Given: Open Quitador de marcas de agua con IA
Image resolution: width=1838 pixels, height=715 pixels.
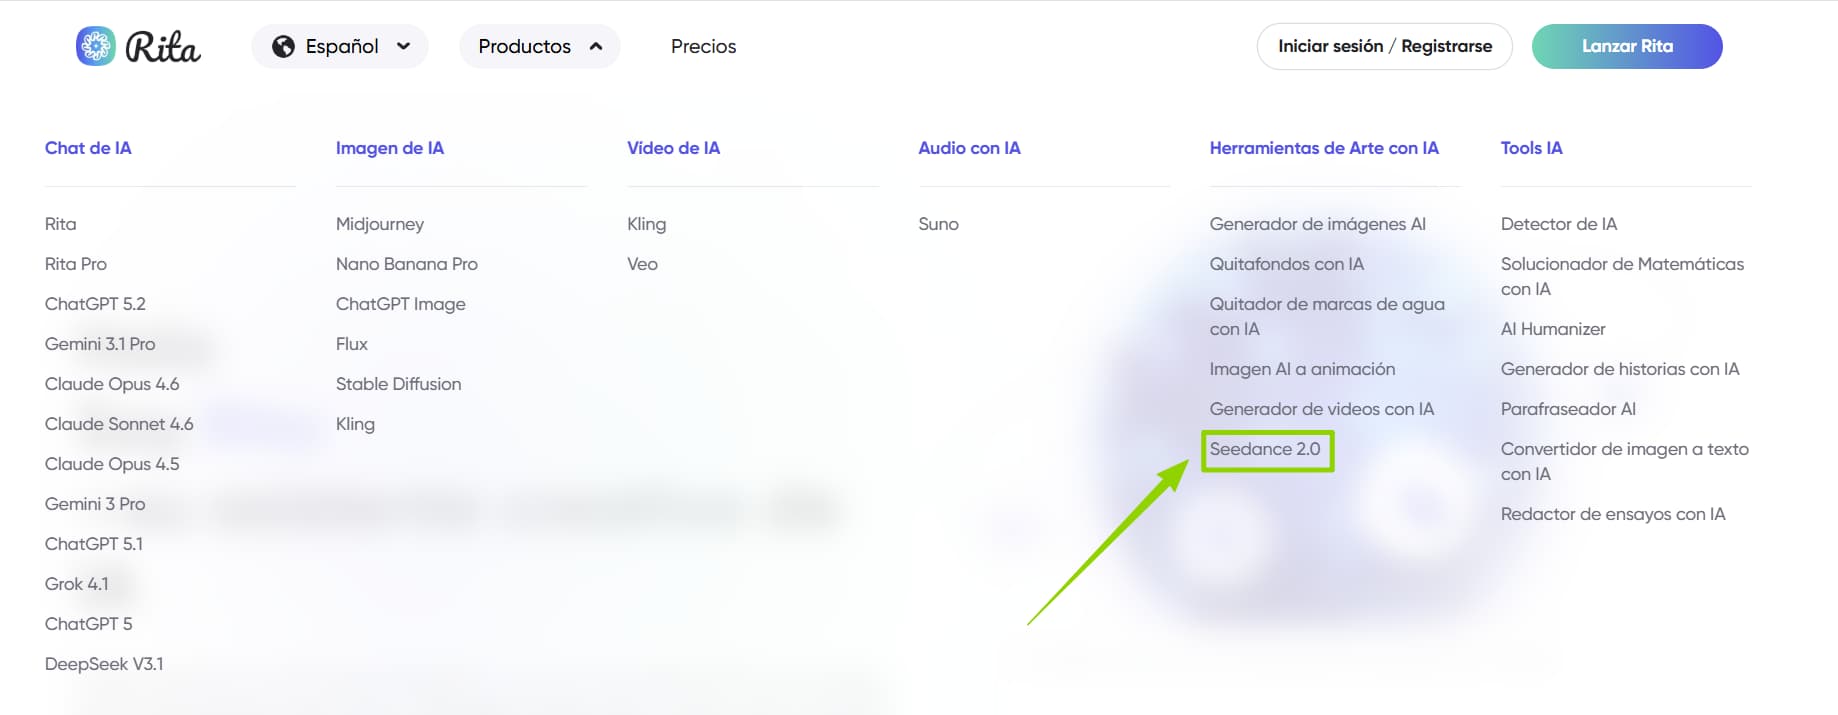Looking at the screenshot, I should (1327, 316).
